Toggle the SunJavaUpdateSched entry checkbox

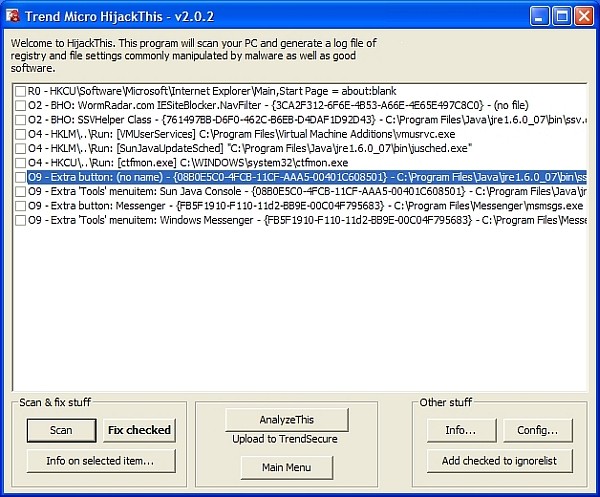tap(21, 148)
